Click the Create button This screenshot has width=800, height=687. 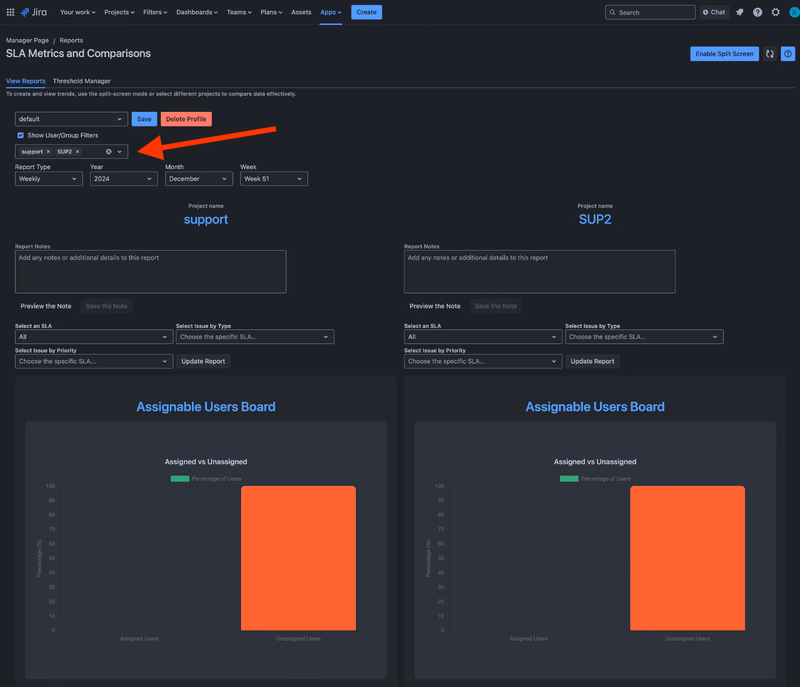pos(366,12)
